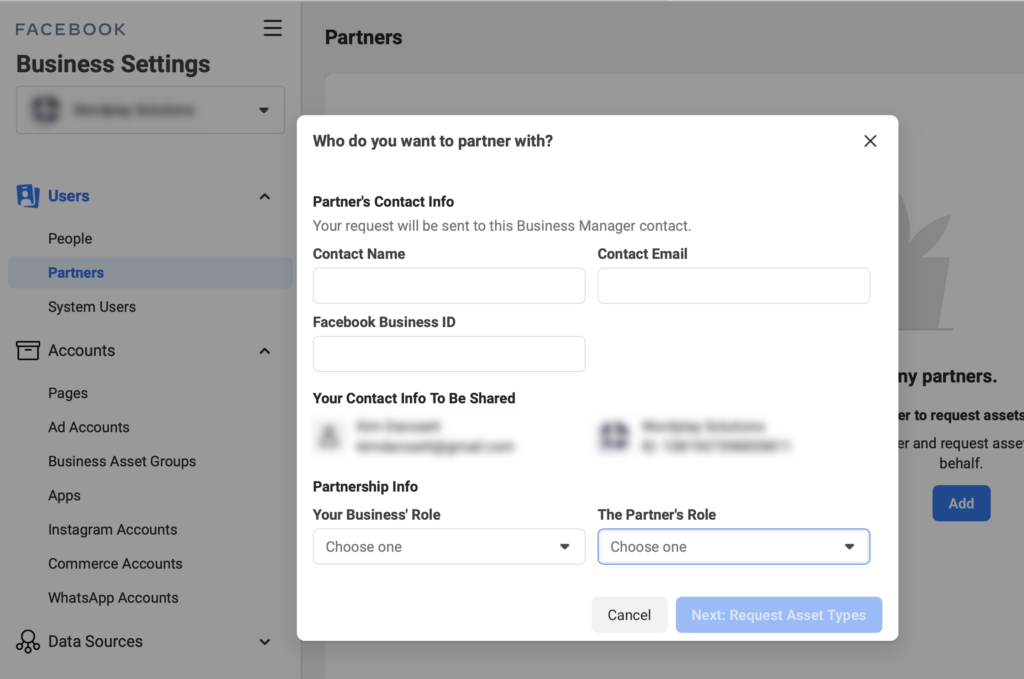1024x679 pixels.
Task: Click the Accounts briefcase icon in sidebar
Action: pos(27,350)
